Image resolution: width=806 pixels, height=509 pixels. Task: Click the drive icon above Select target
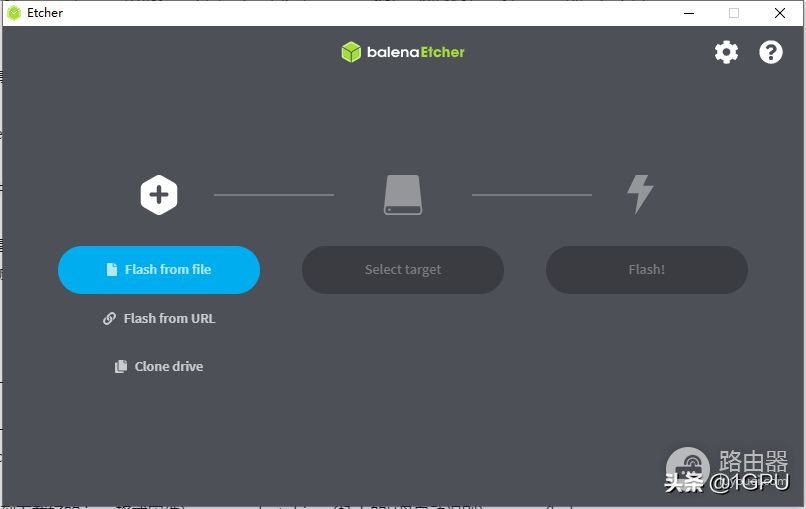pyautogui.click(x=403, y=195)
